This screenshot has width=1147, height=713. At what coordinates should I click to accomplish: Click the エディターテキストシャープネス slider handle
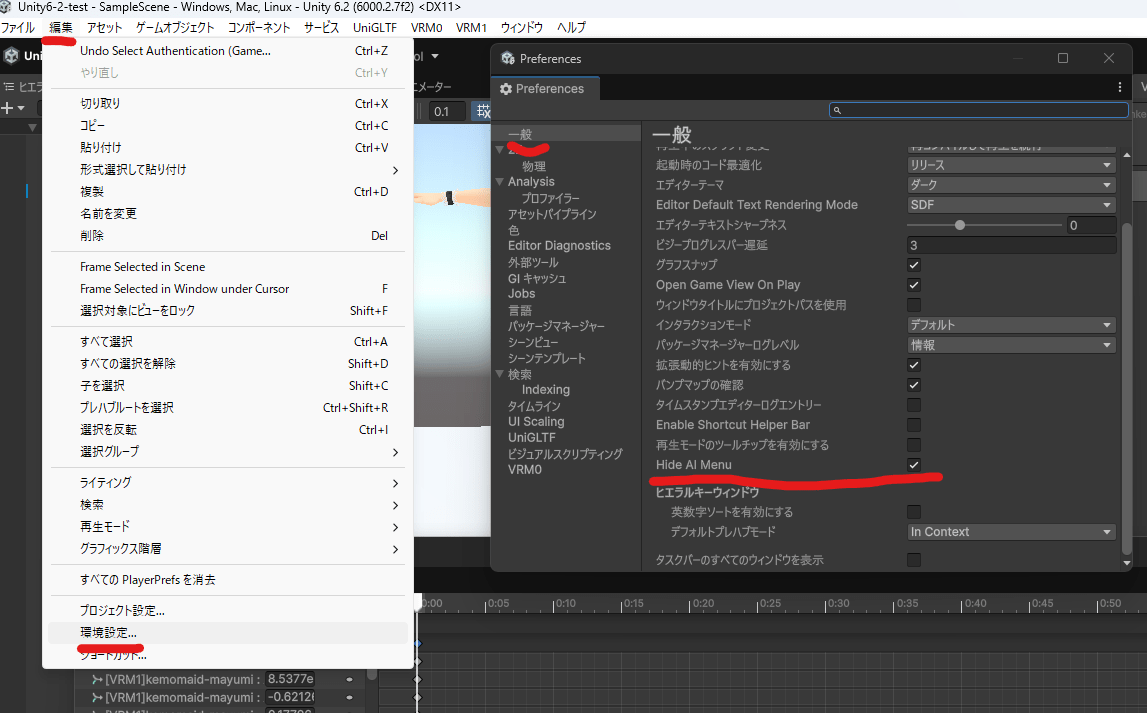coord(960,225)
